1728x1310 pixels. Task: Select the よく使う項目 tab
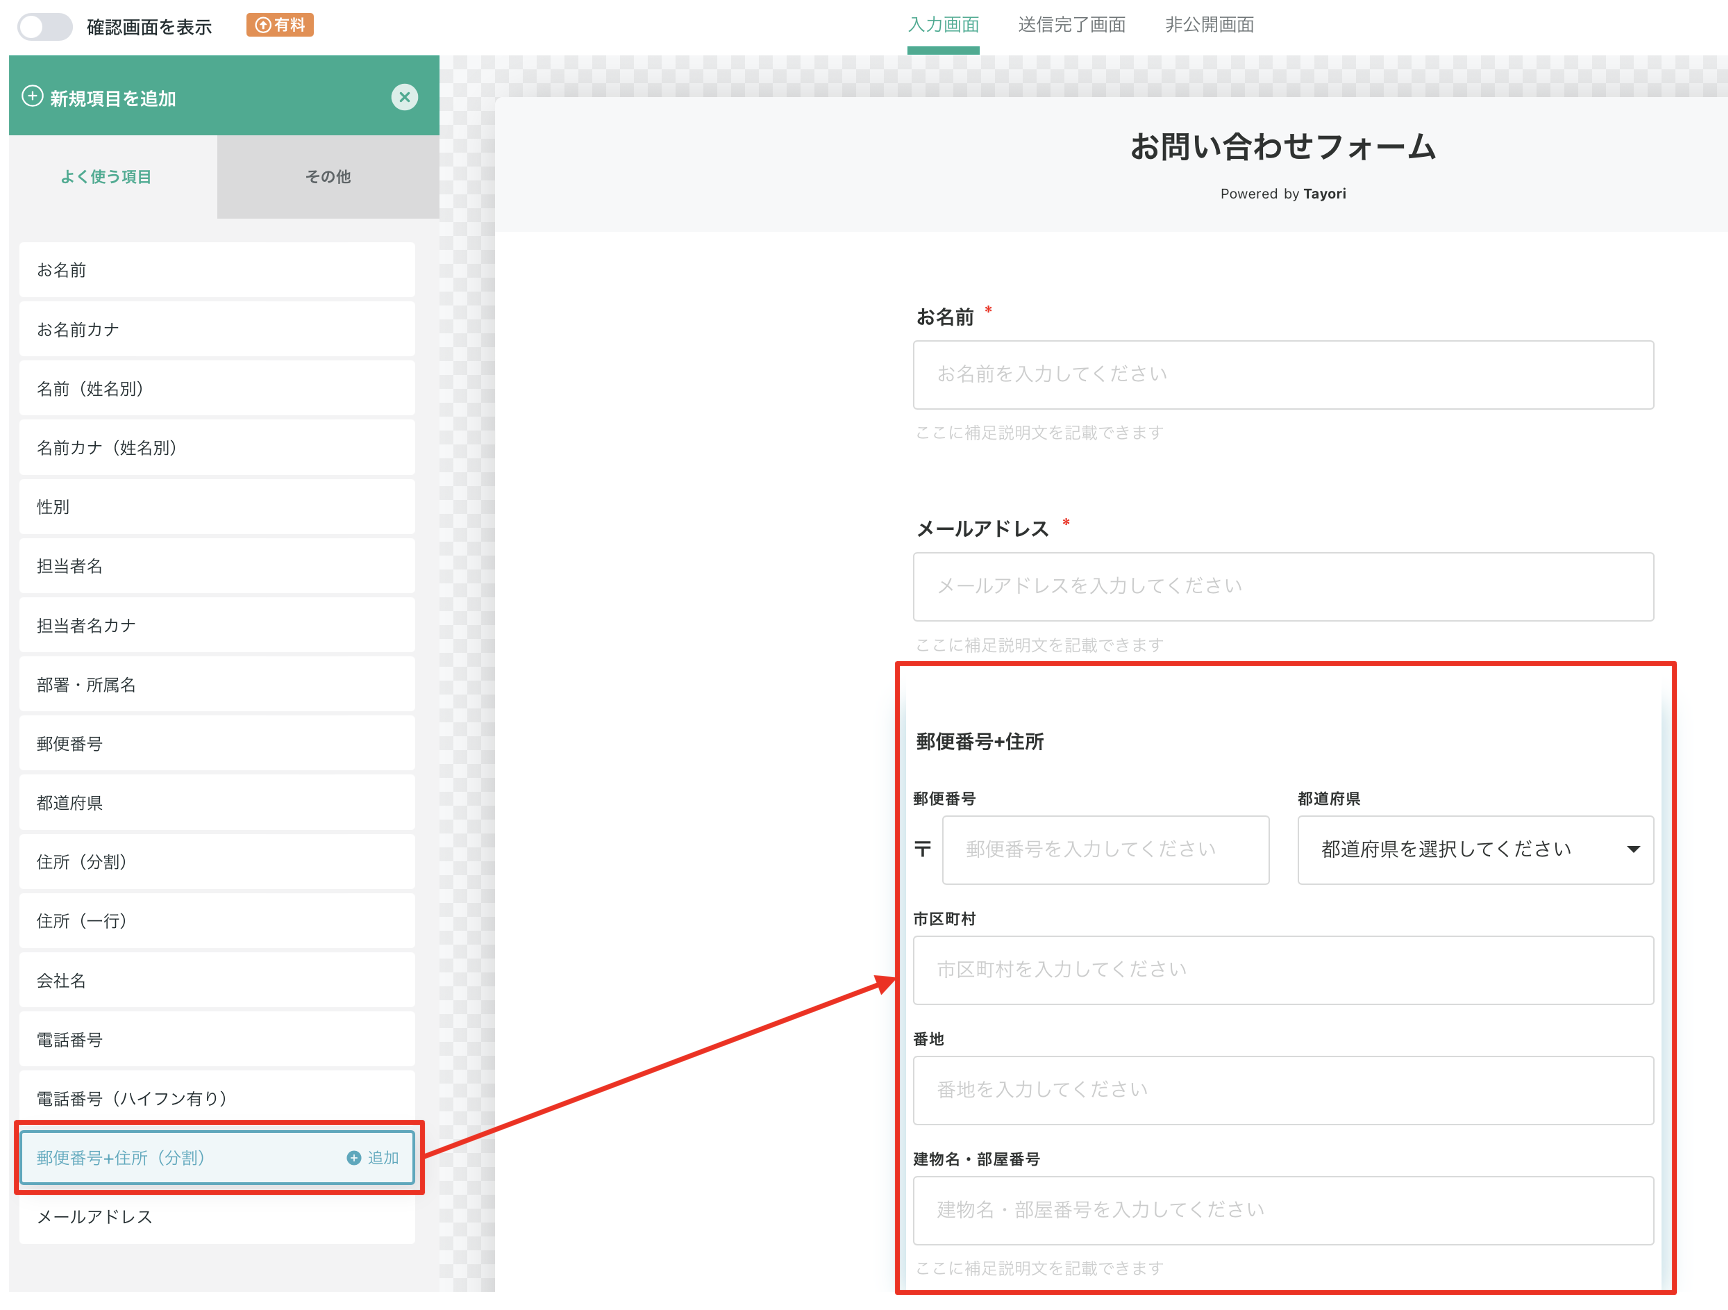pos(106,177)
